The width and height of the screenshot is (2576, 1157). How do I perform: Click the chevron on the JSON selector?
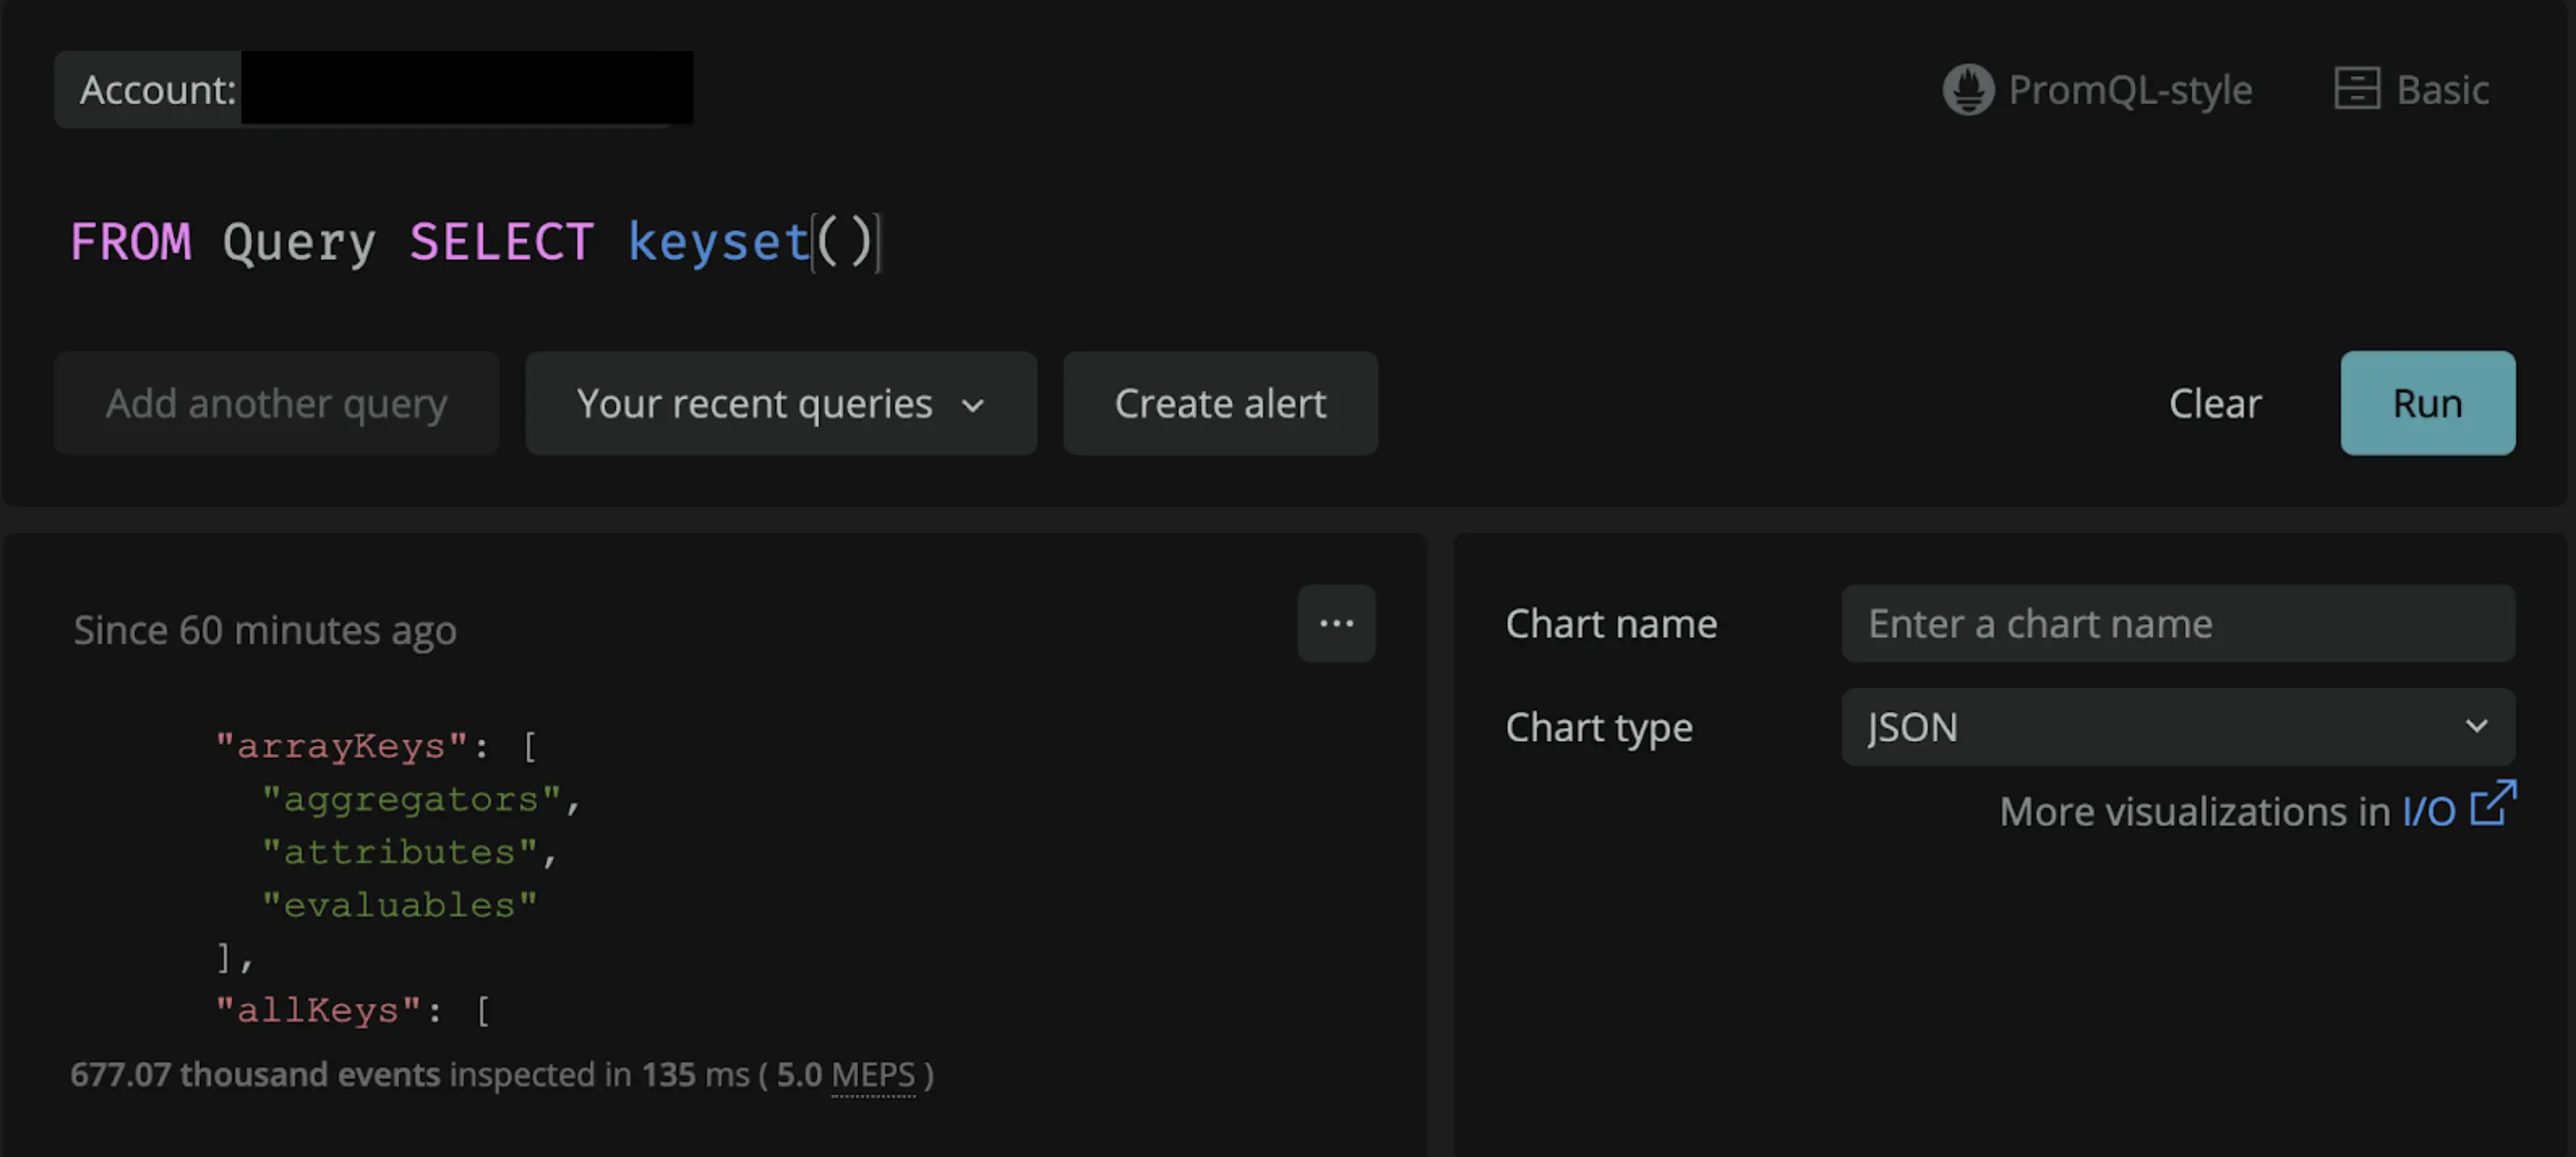click(x=2477, y=727)
